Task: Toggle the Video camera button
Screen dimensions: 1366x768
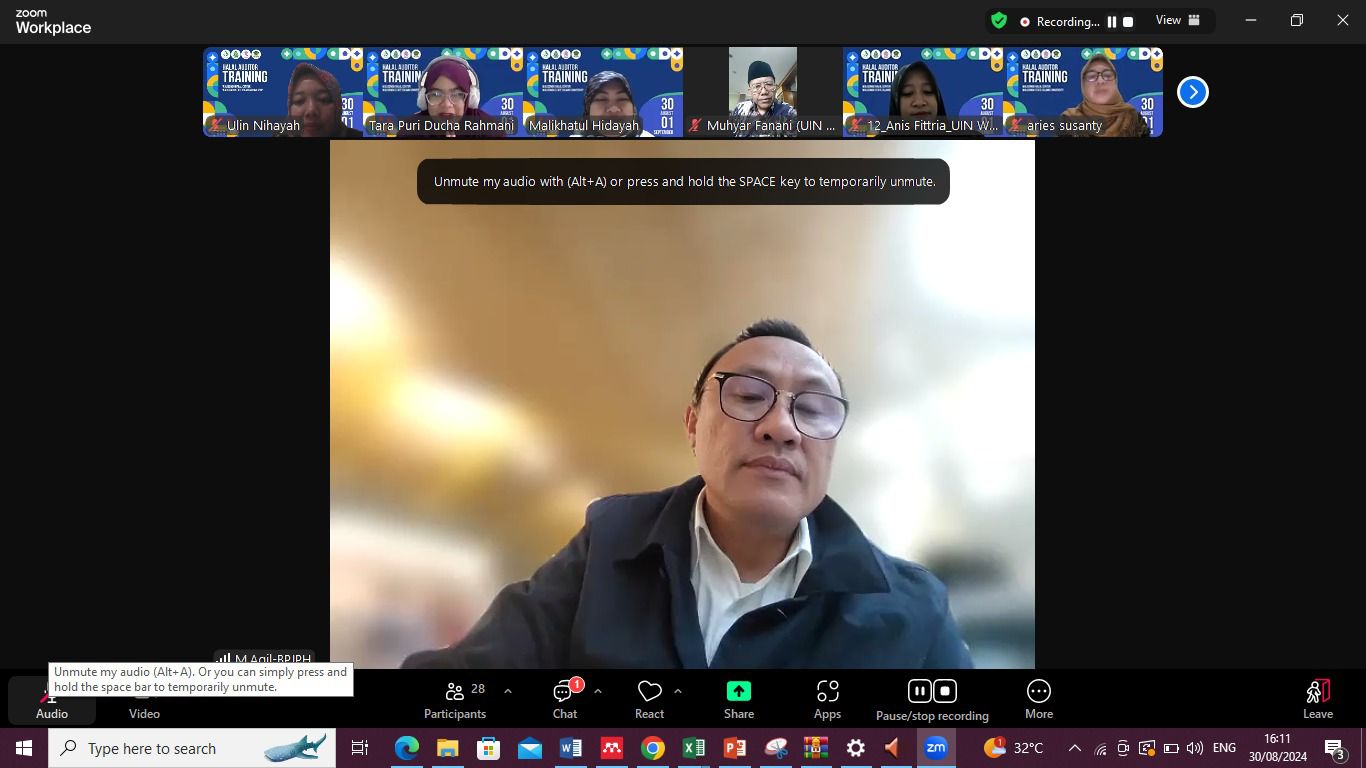Action: [x=144, y=700]
